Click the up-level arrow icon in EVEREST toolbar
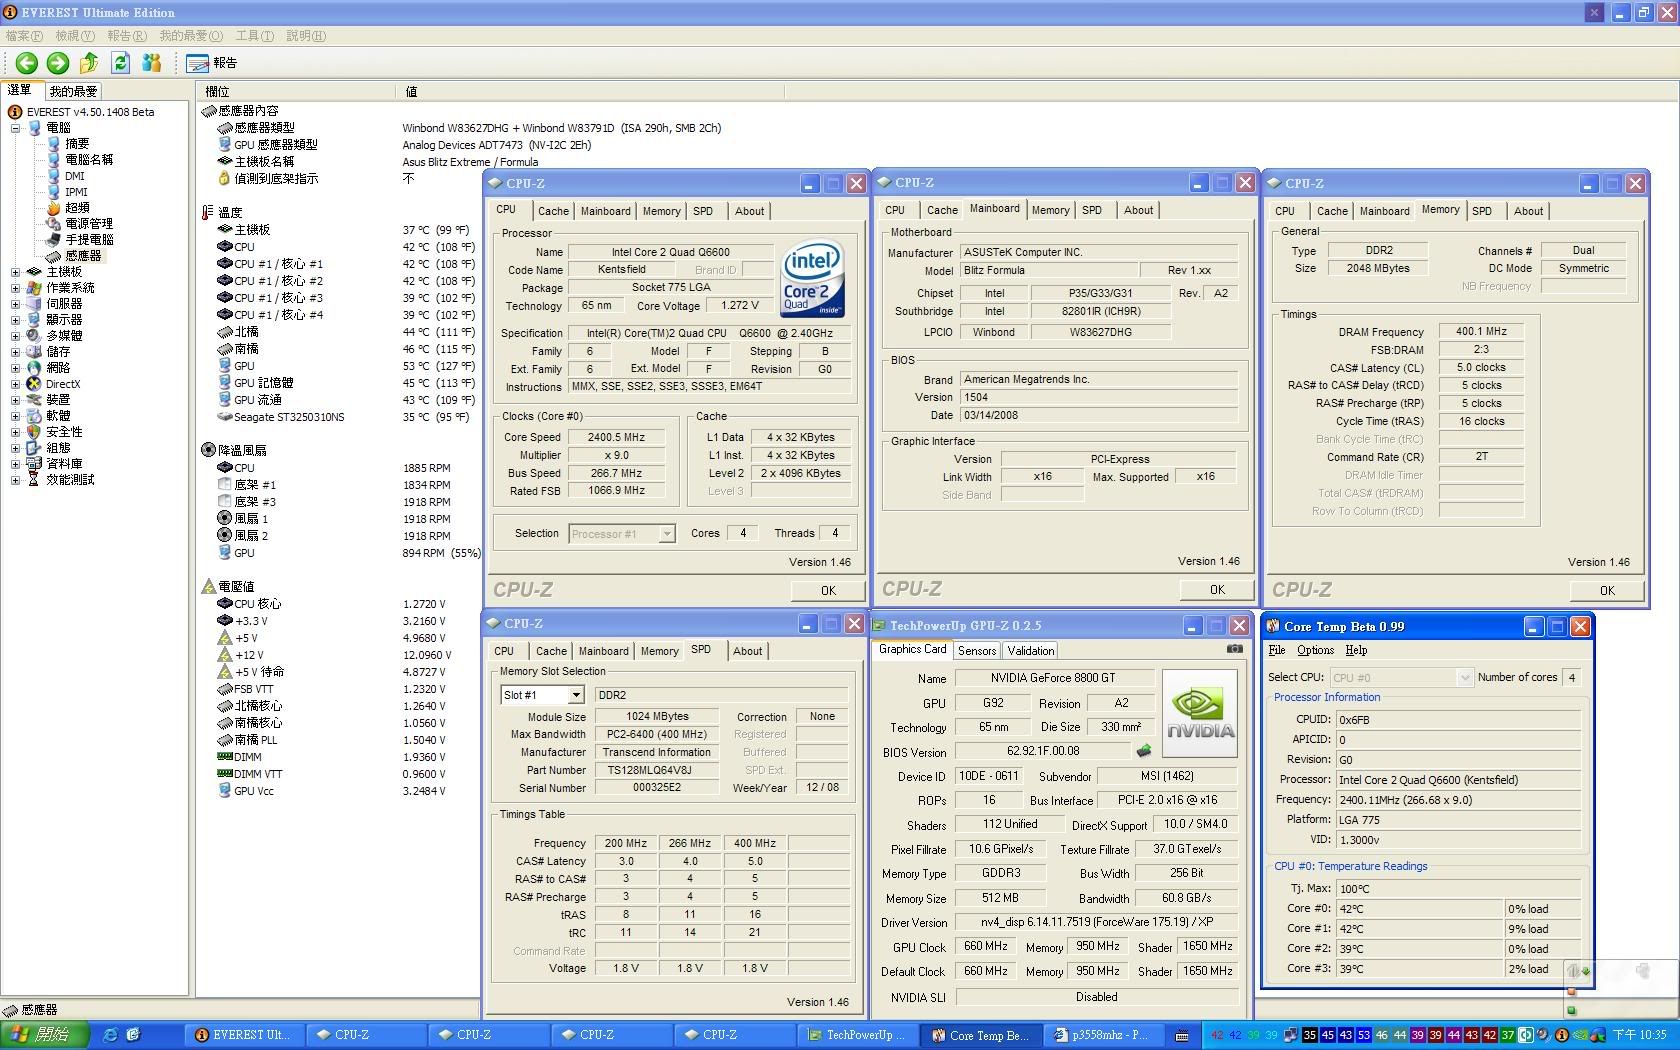1680x1050 pixels. point(89,63)
